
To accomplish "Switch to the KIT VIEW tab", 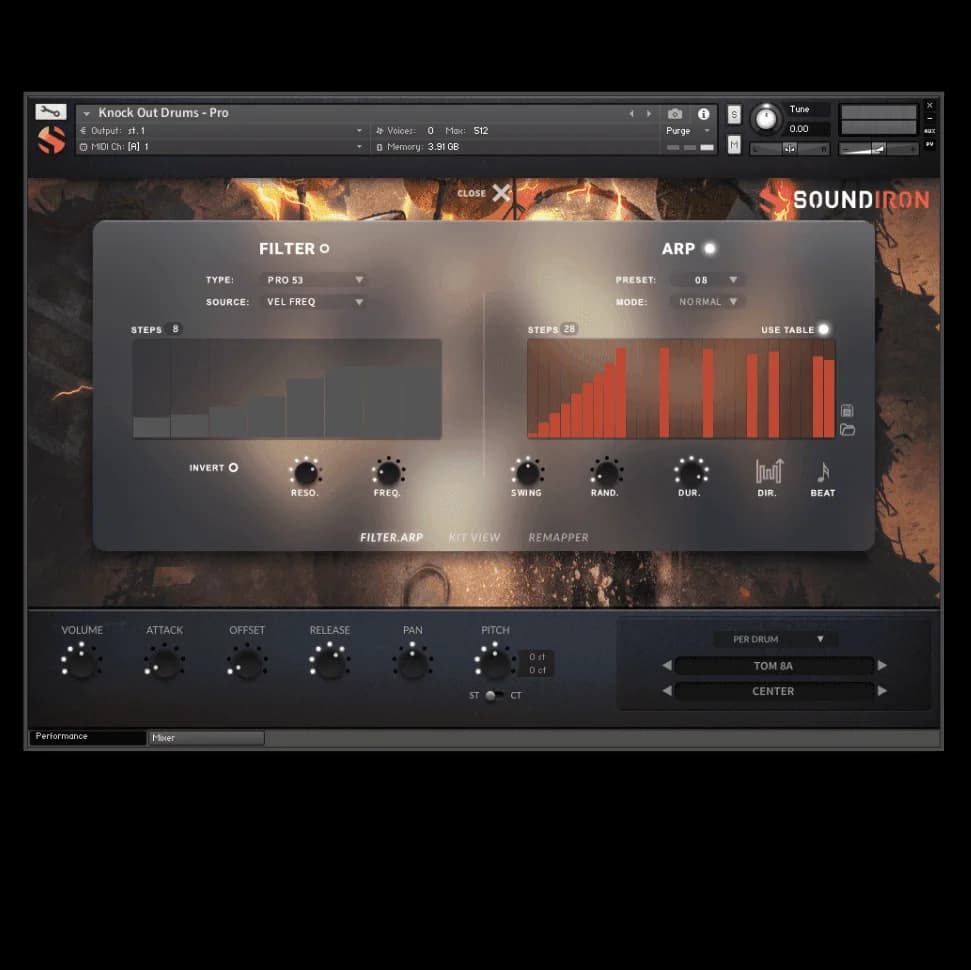I will point(475,537).
